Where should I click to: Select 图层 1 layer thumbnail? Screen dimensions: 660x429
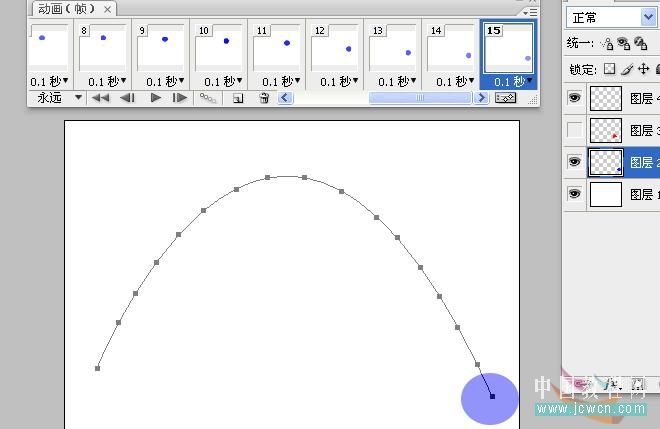(606, 194)
